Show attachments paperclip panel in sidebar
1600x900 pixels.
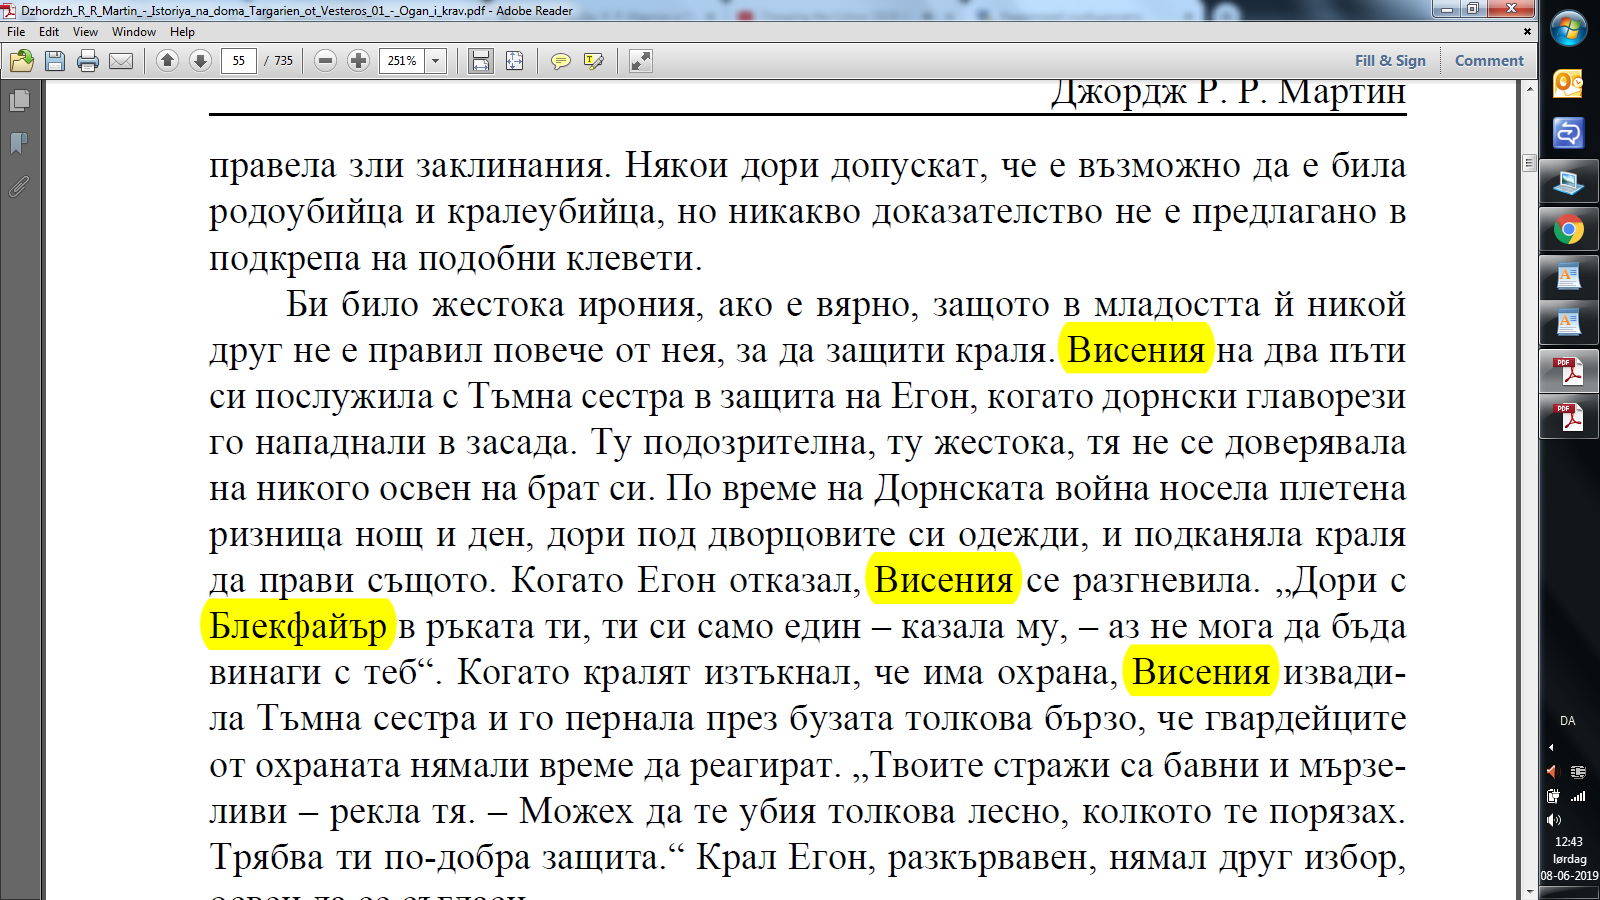coord(19,186)
